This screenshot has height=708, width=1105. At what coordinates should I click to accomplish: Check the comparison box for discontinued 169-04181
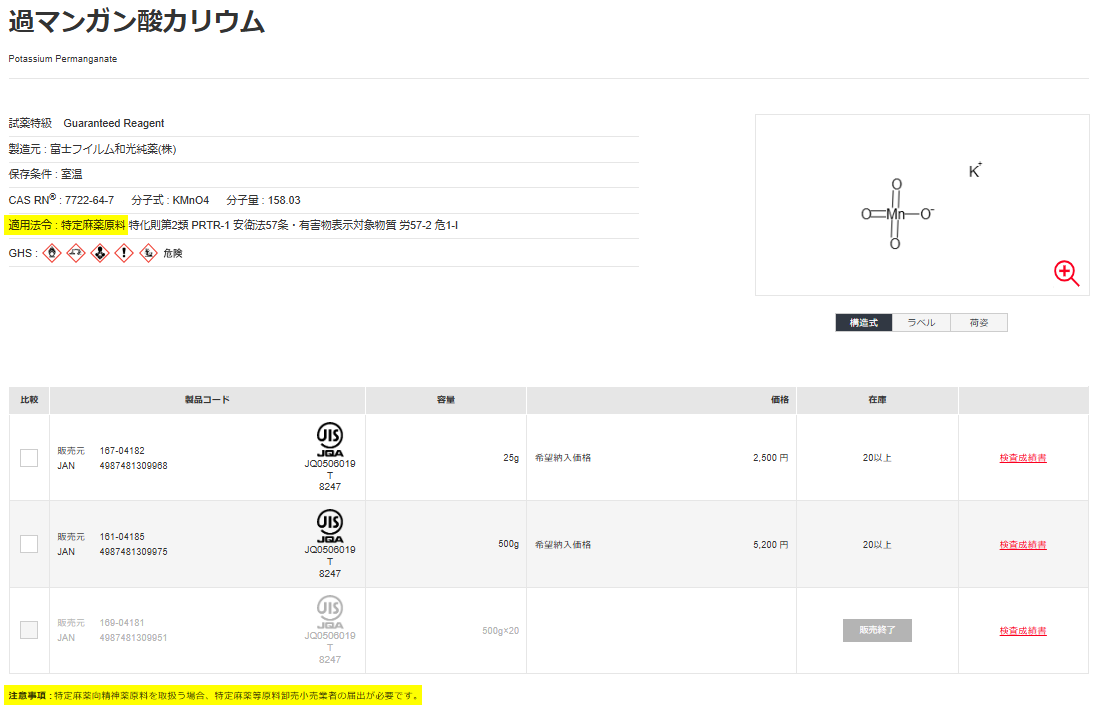point(29,630)
